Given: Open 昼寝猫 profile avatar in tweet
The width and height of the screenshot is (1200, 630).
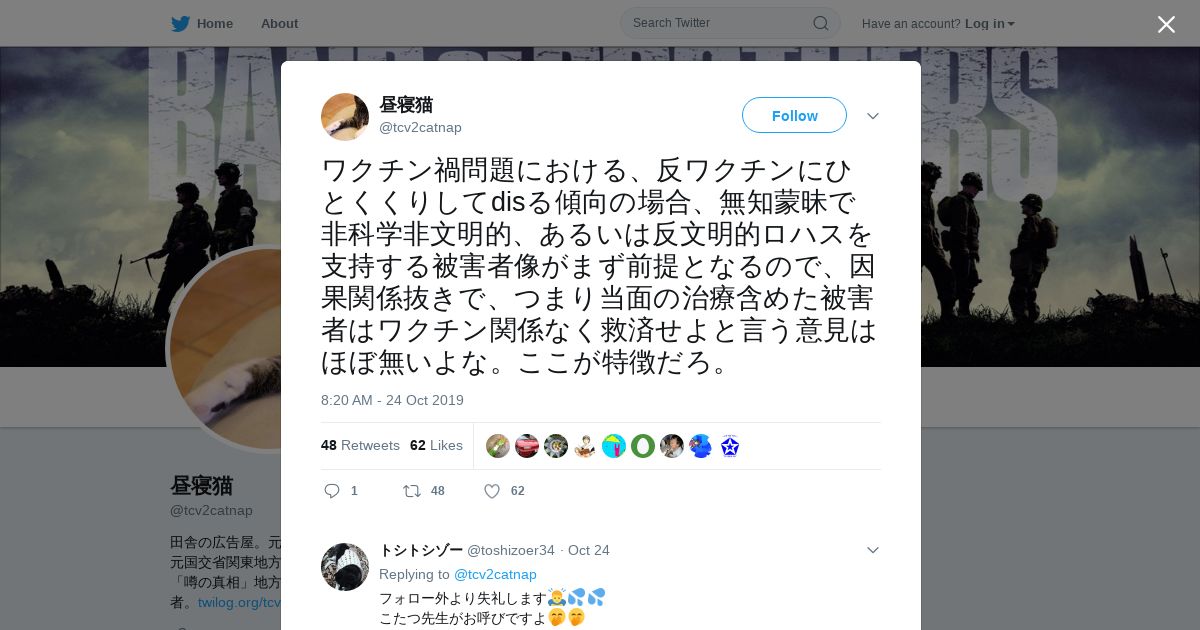Looking at the screenshot, I should 345,117.
